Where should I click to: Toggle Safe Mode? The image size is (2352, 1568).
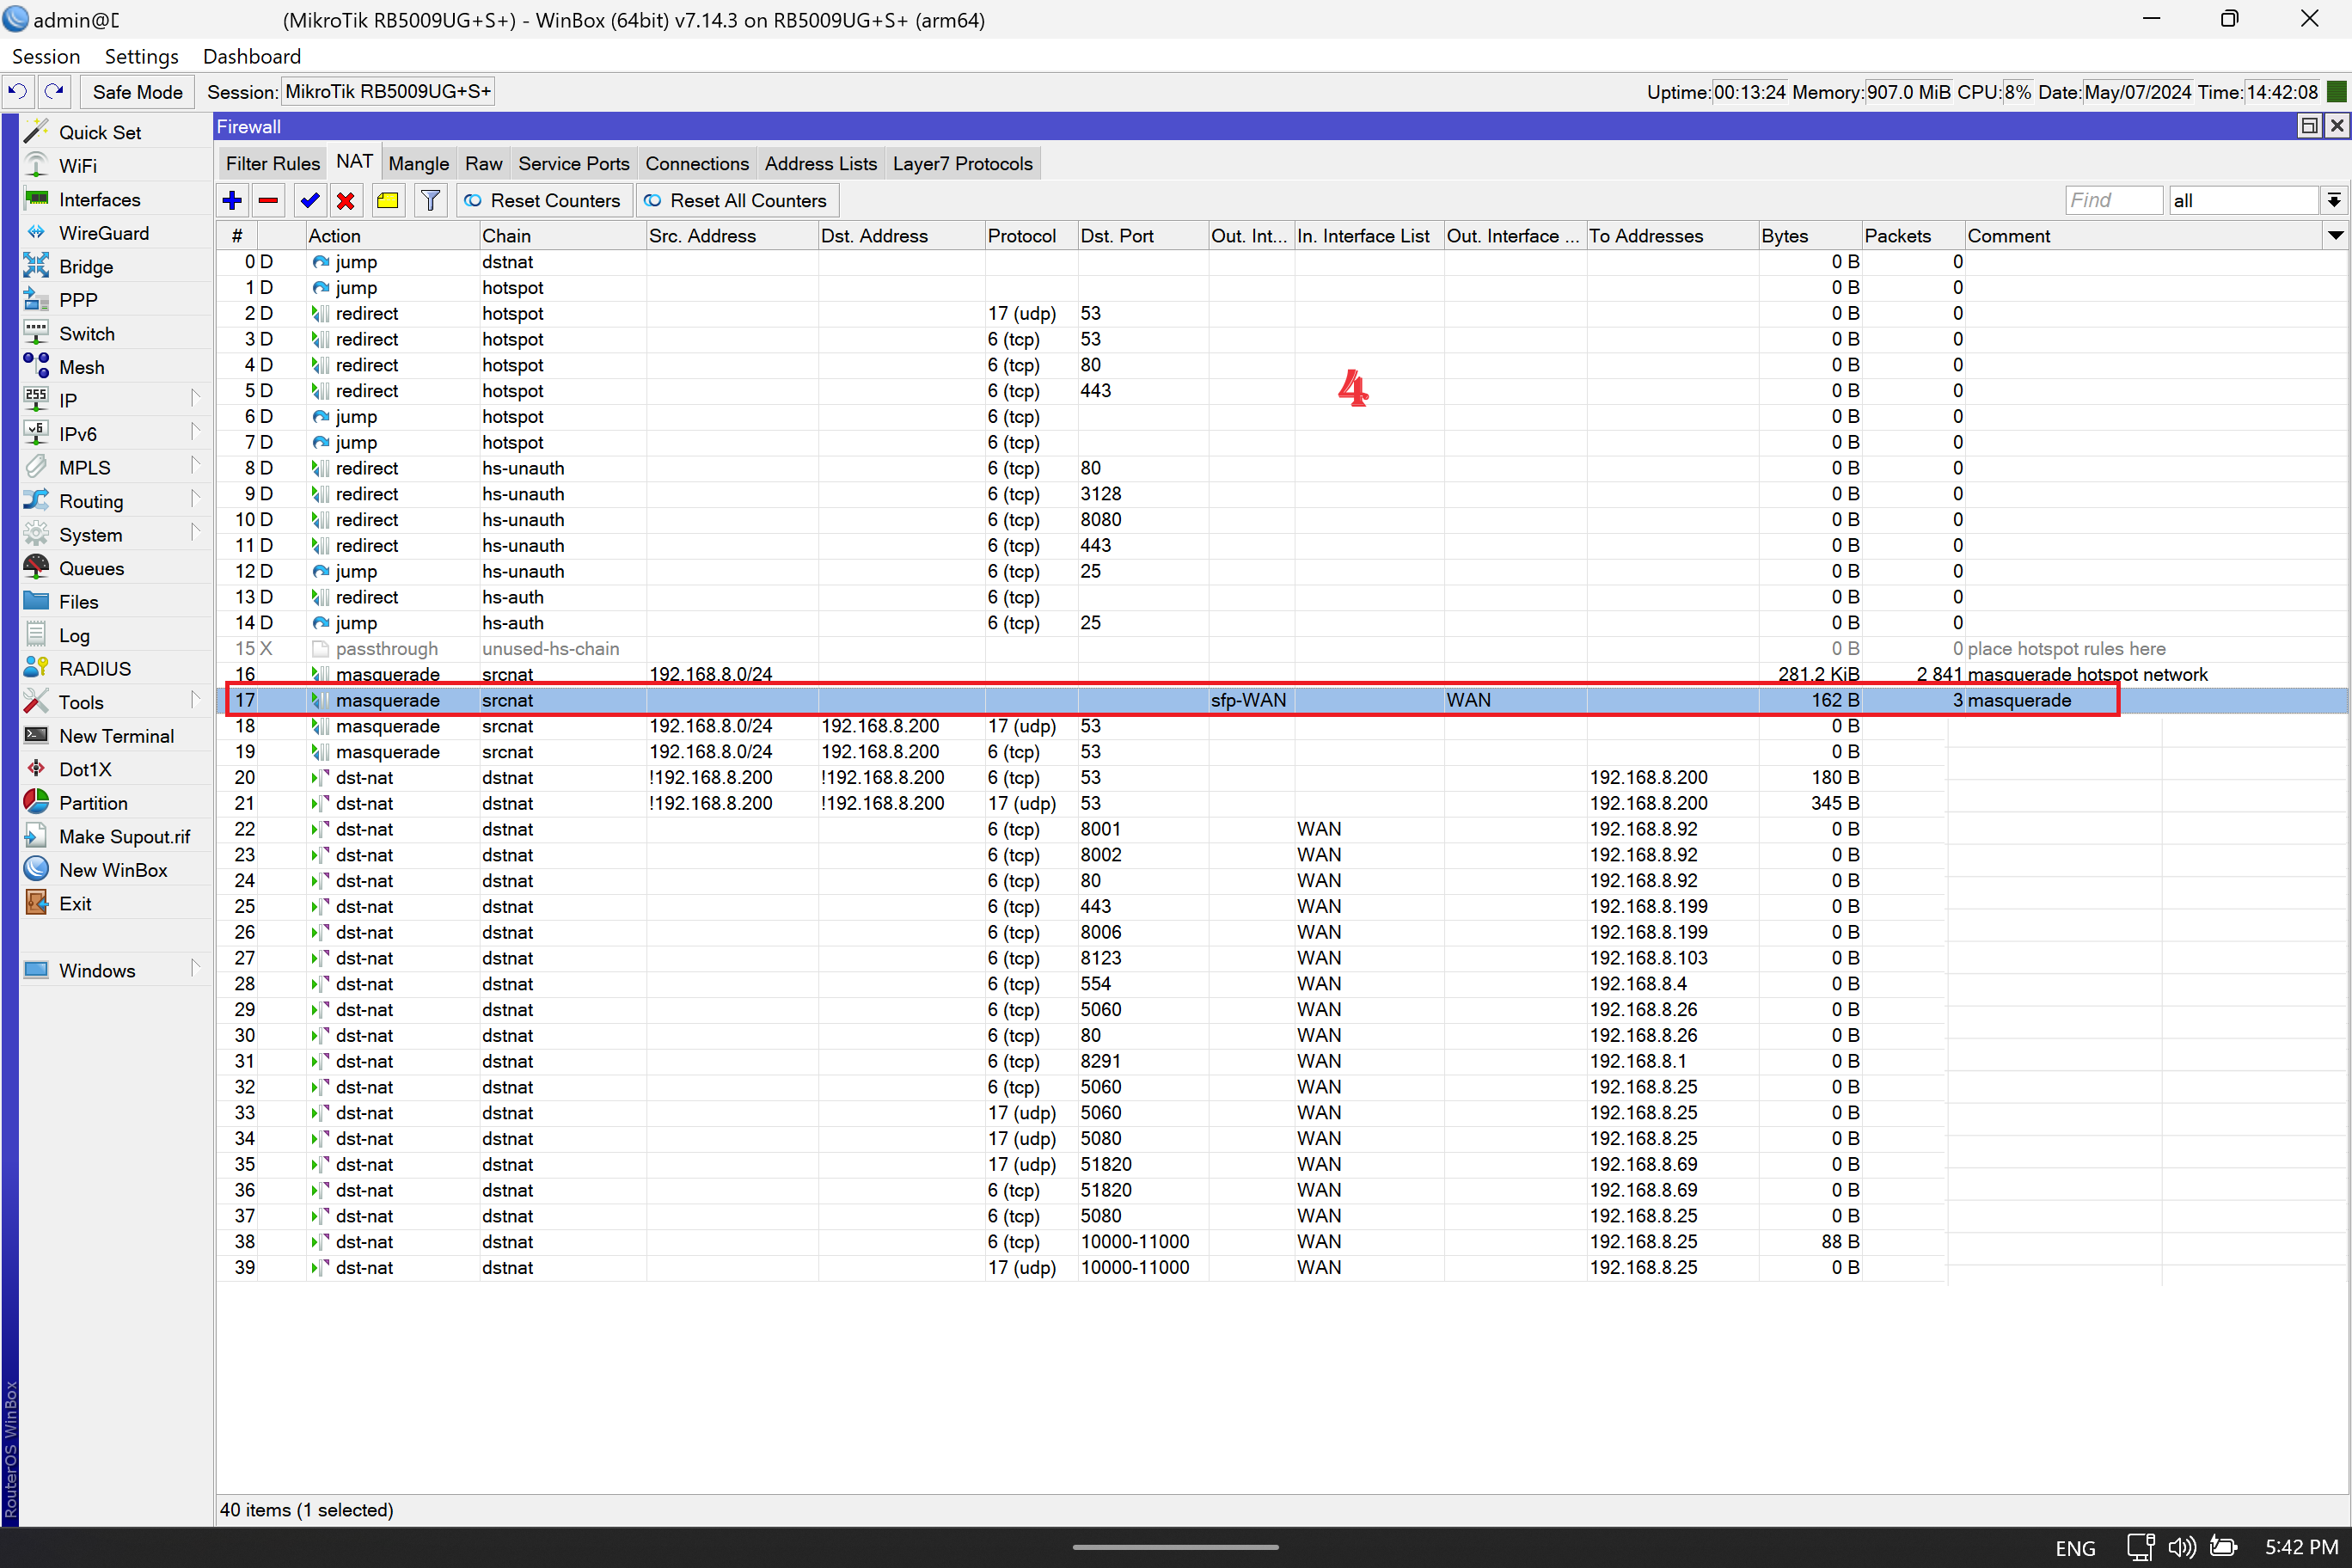pyautogui.click(x=138, y=92)
